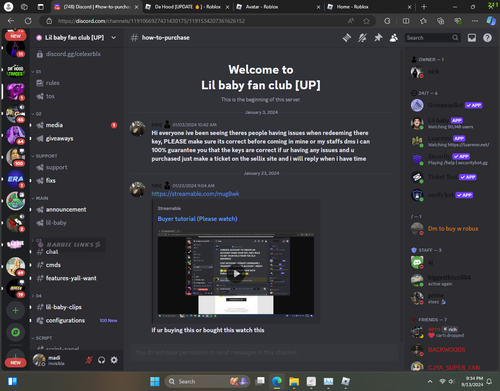The height and width of the screenshot is (391, 500).
Task: Open the cmds channel
Action: (x=77, y=265)
